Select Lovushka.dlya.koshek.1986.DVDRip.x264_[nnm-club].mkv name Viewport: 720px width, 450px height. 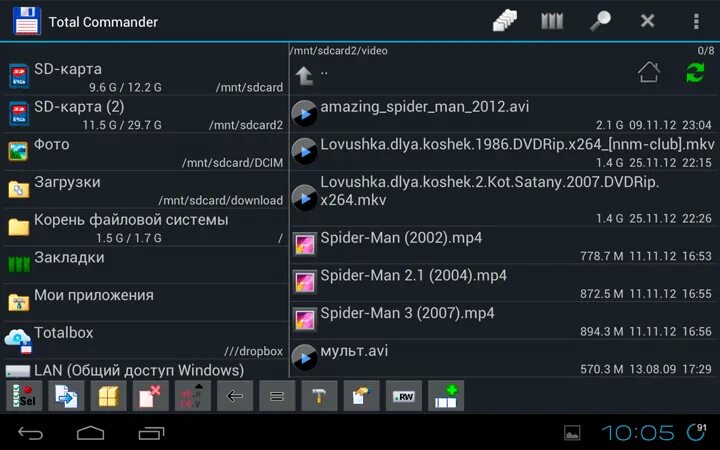(518, 145)
